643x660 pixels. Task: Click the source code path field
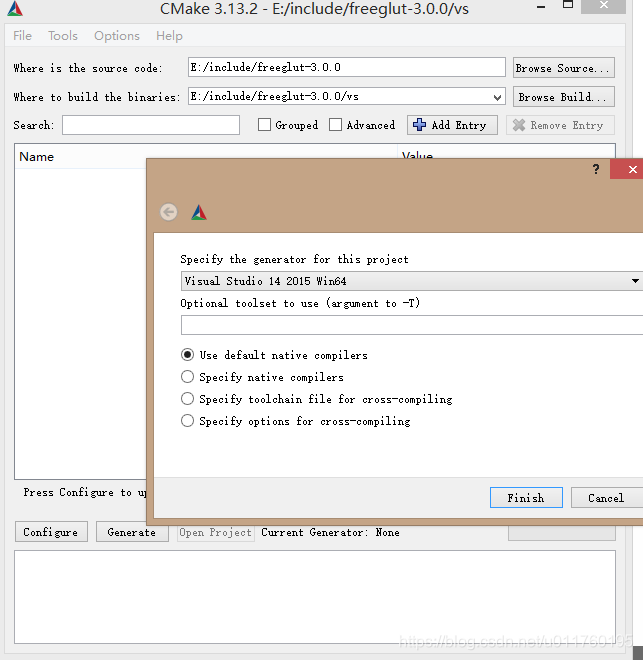(347, 67)
